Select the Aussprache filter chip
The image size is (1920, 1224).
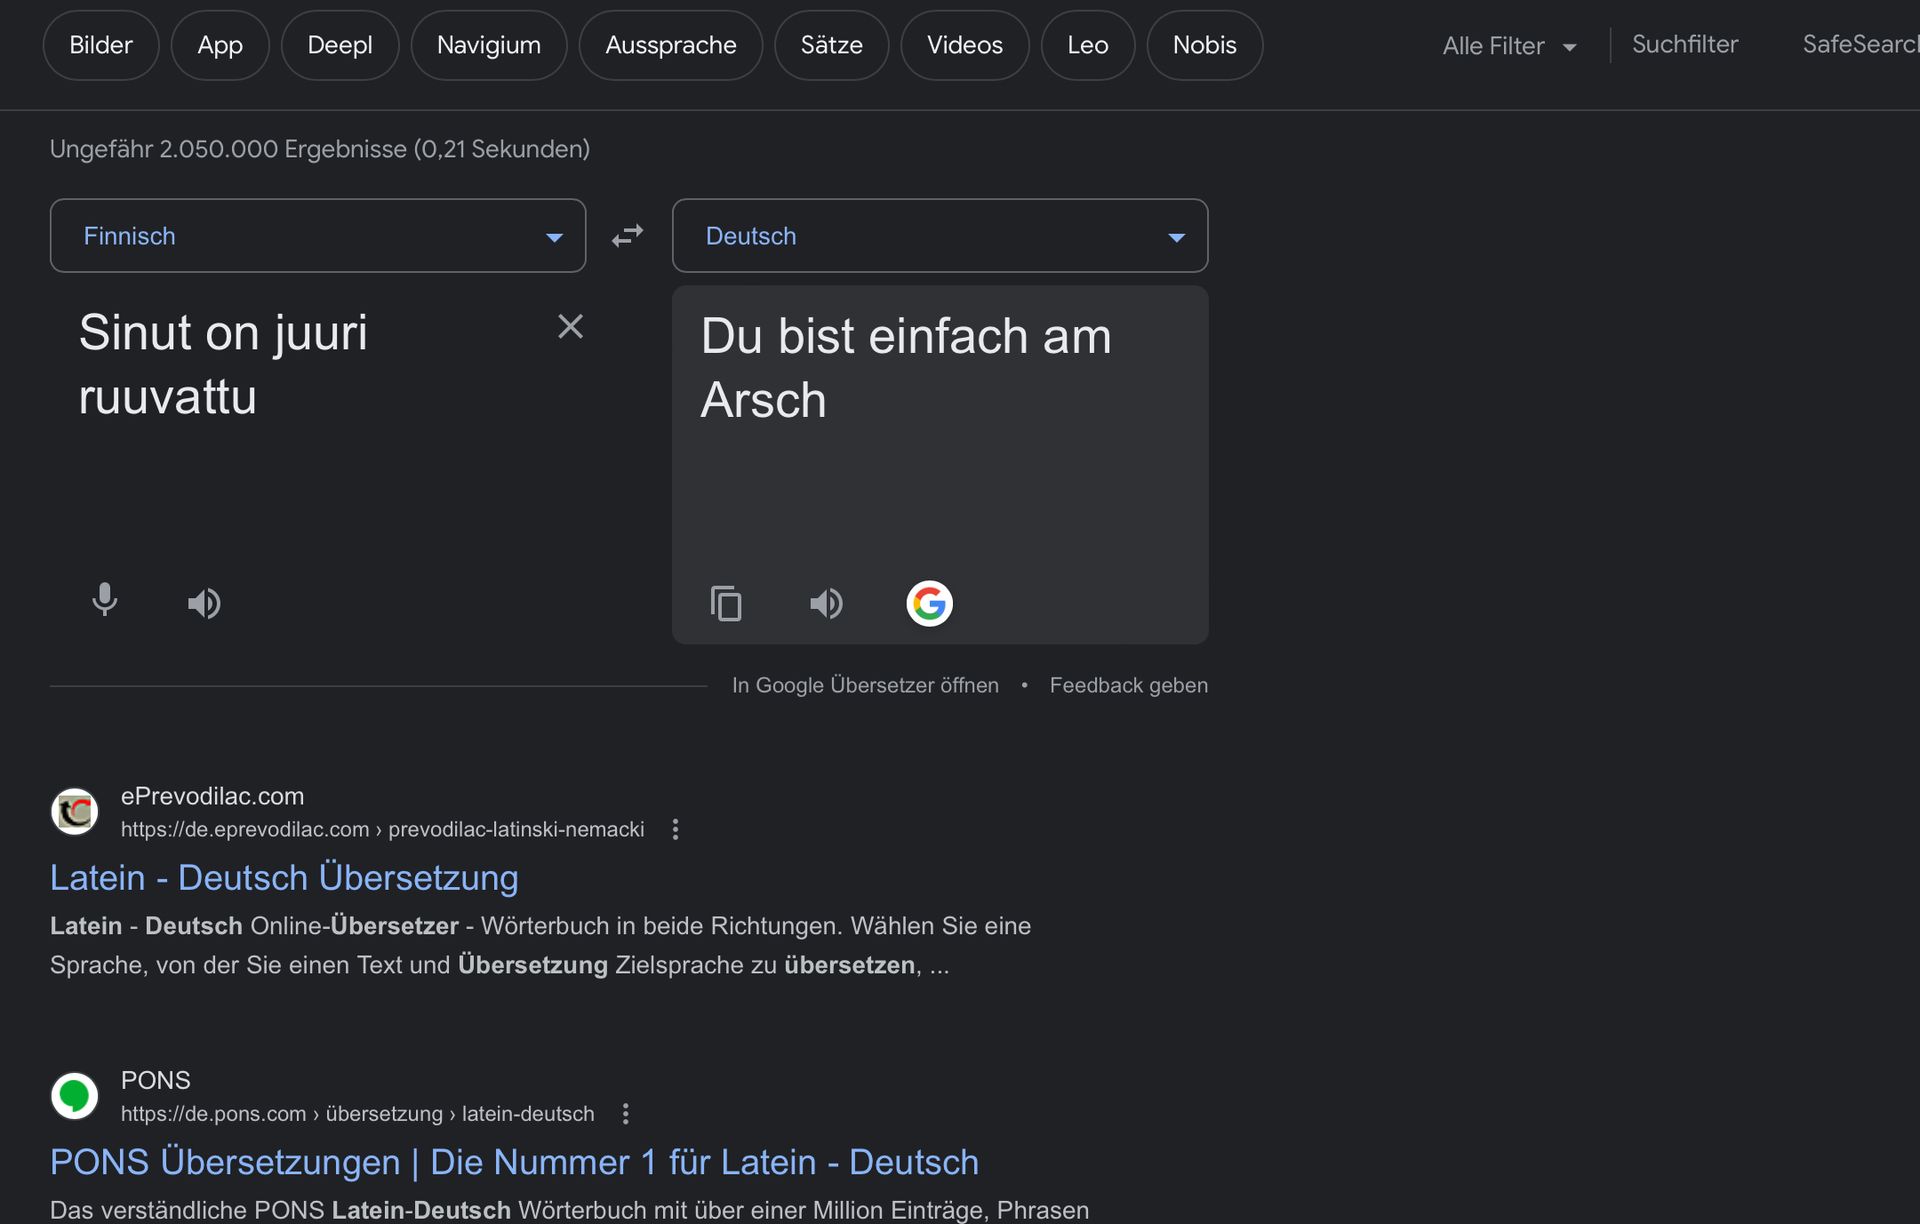670,45
